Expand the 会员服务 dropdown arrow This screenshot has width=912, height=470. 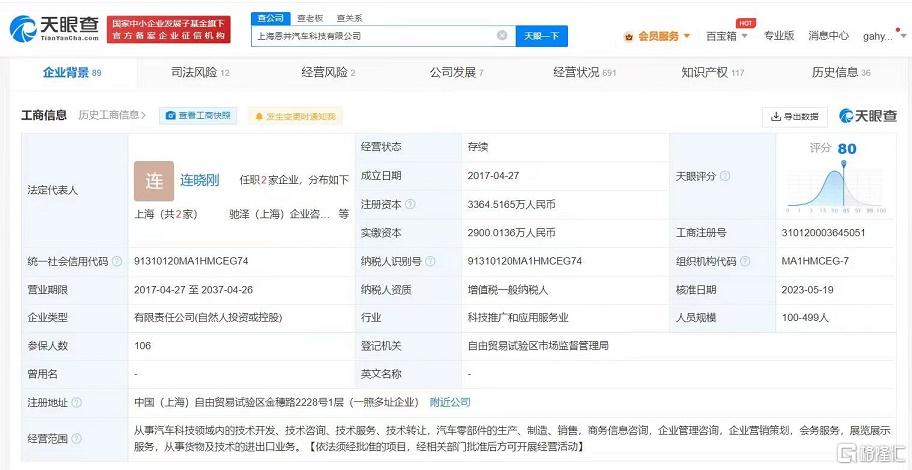pyautogui.click(x=686, y=36)
